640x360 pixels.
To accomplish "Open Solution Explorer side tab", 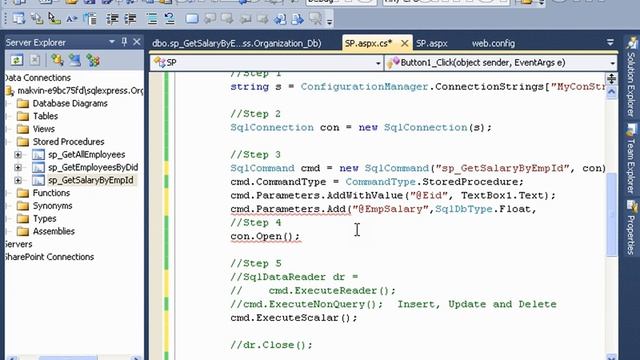I will pyautogui.click(x=631, y=78).
